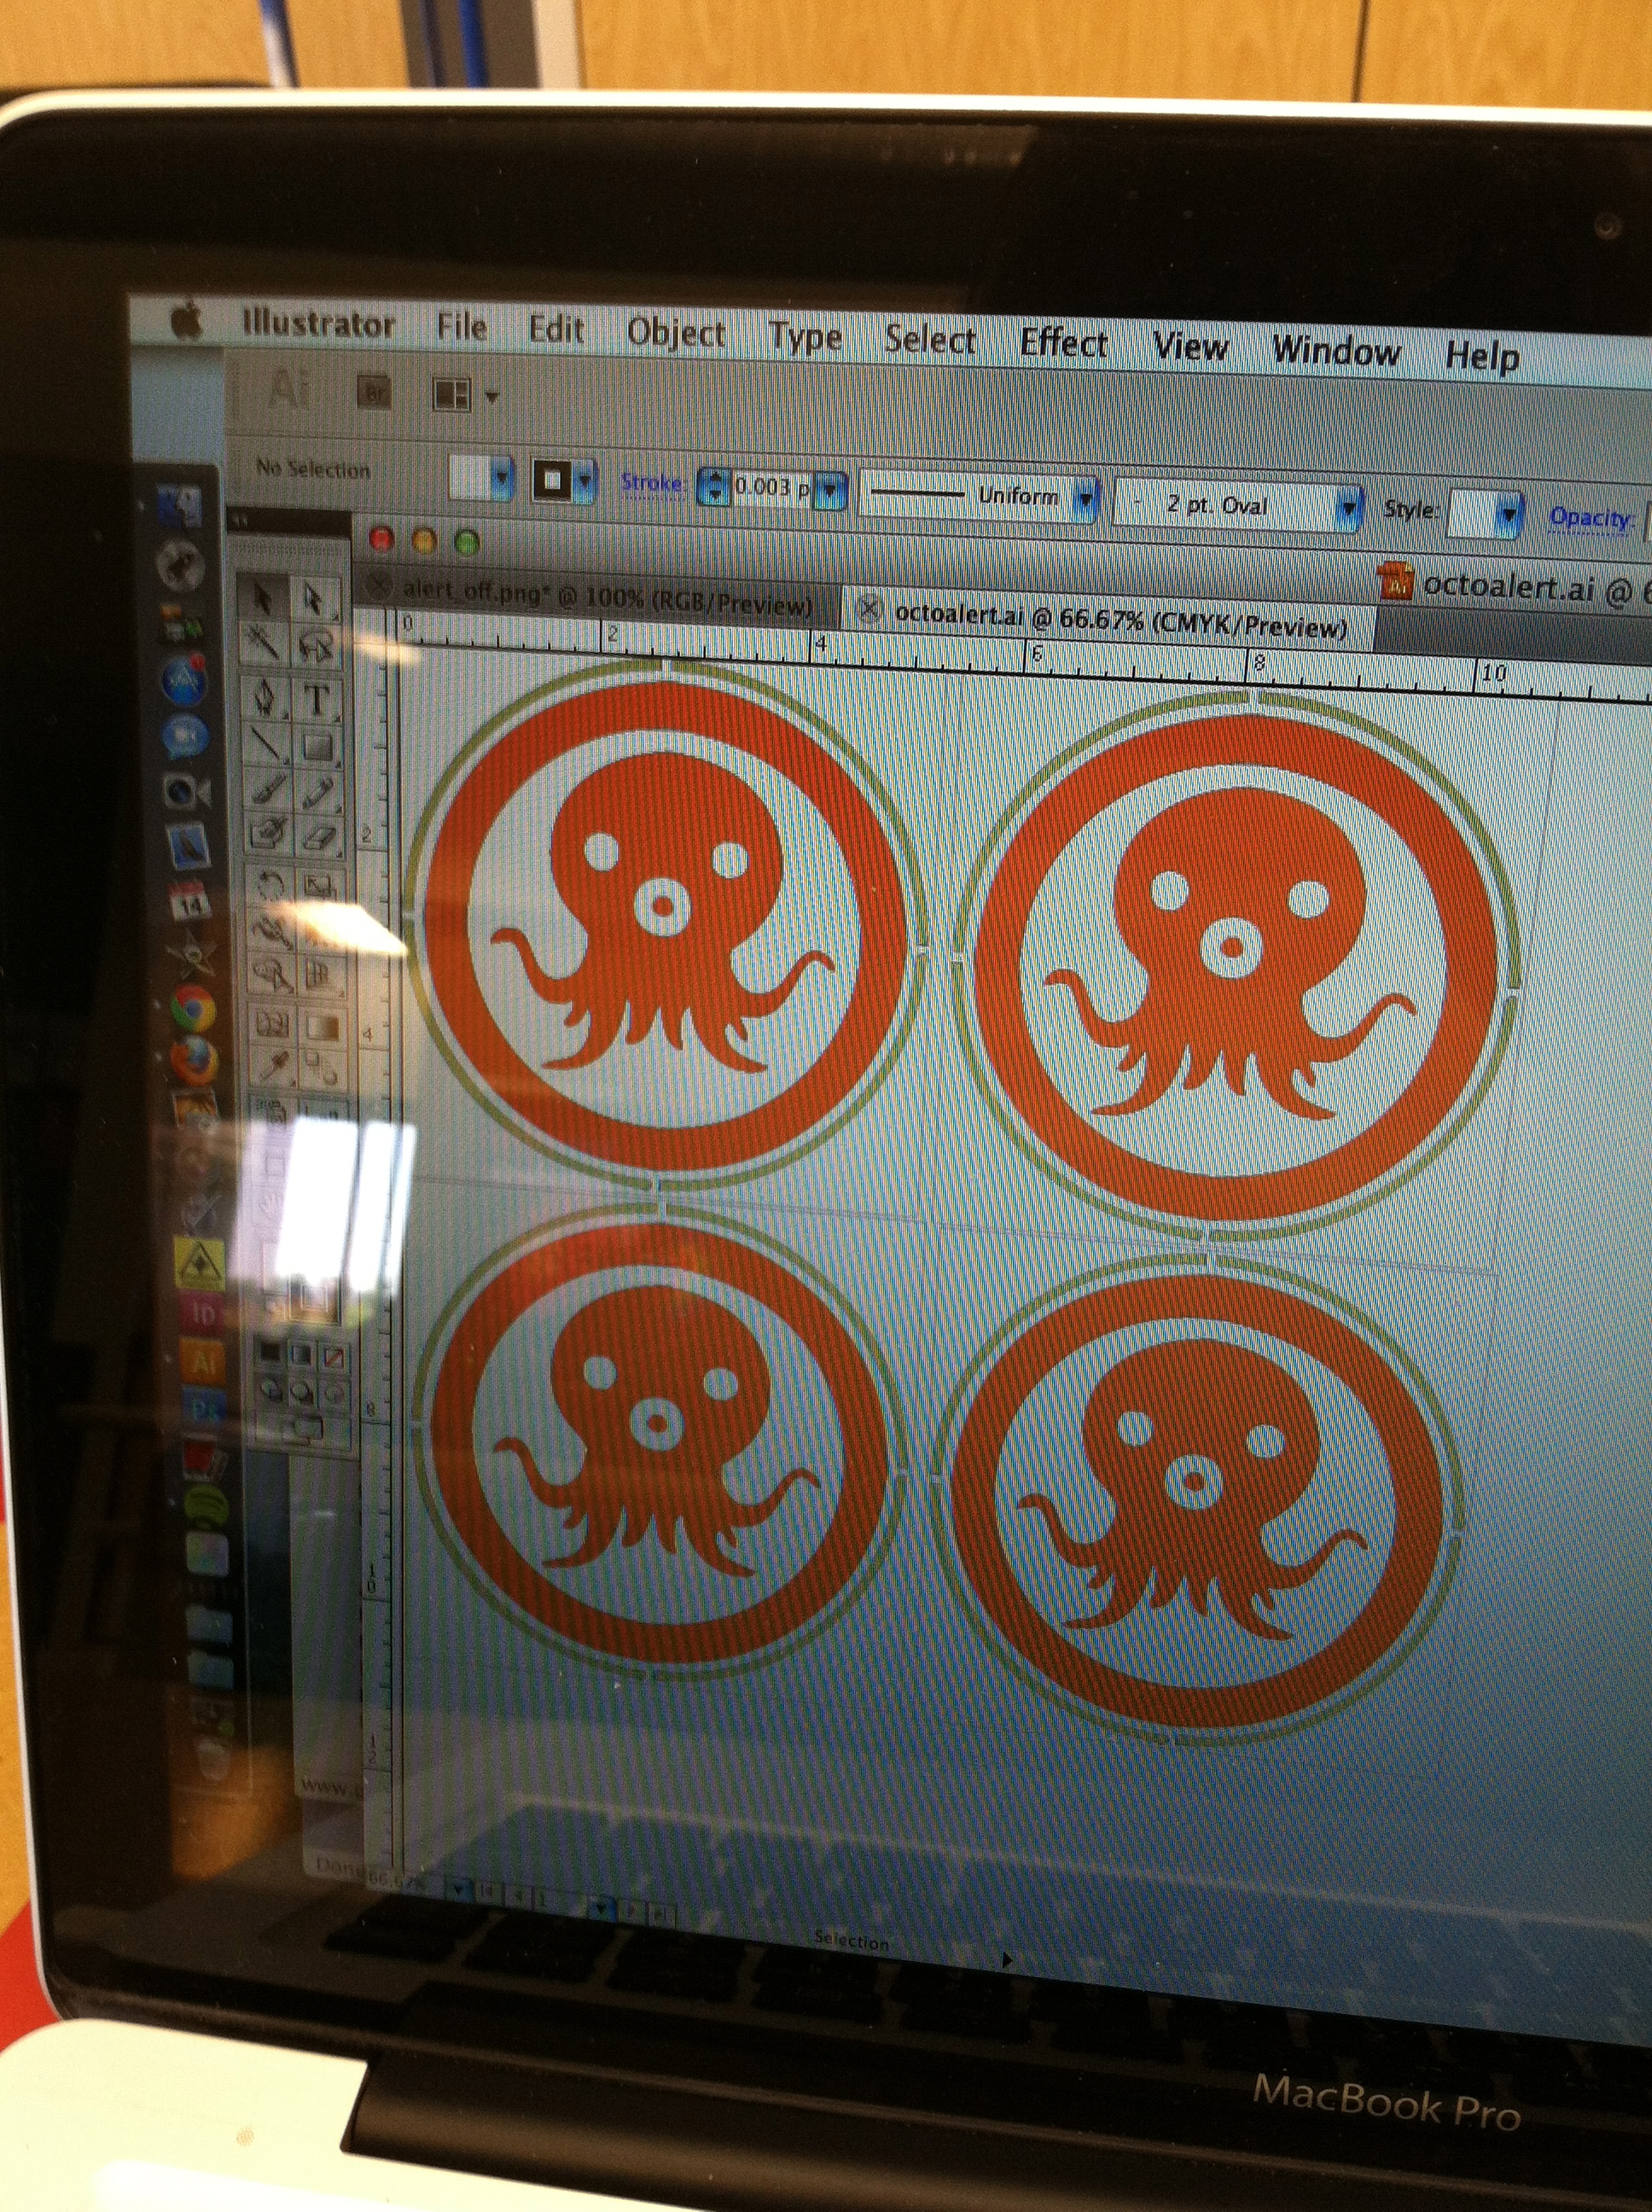Open the Type menu
The width and height of the screenshot is (1652, 2212).
pyautogui.click(x=805, y=337)
